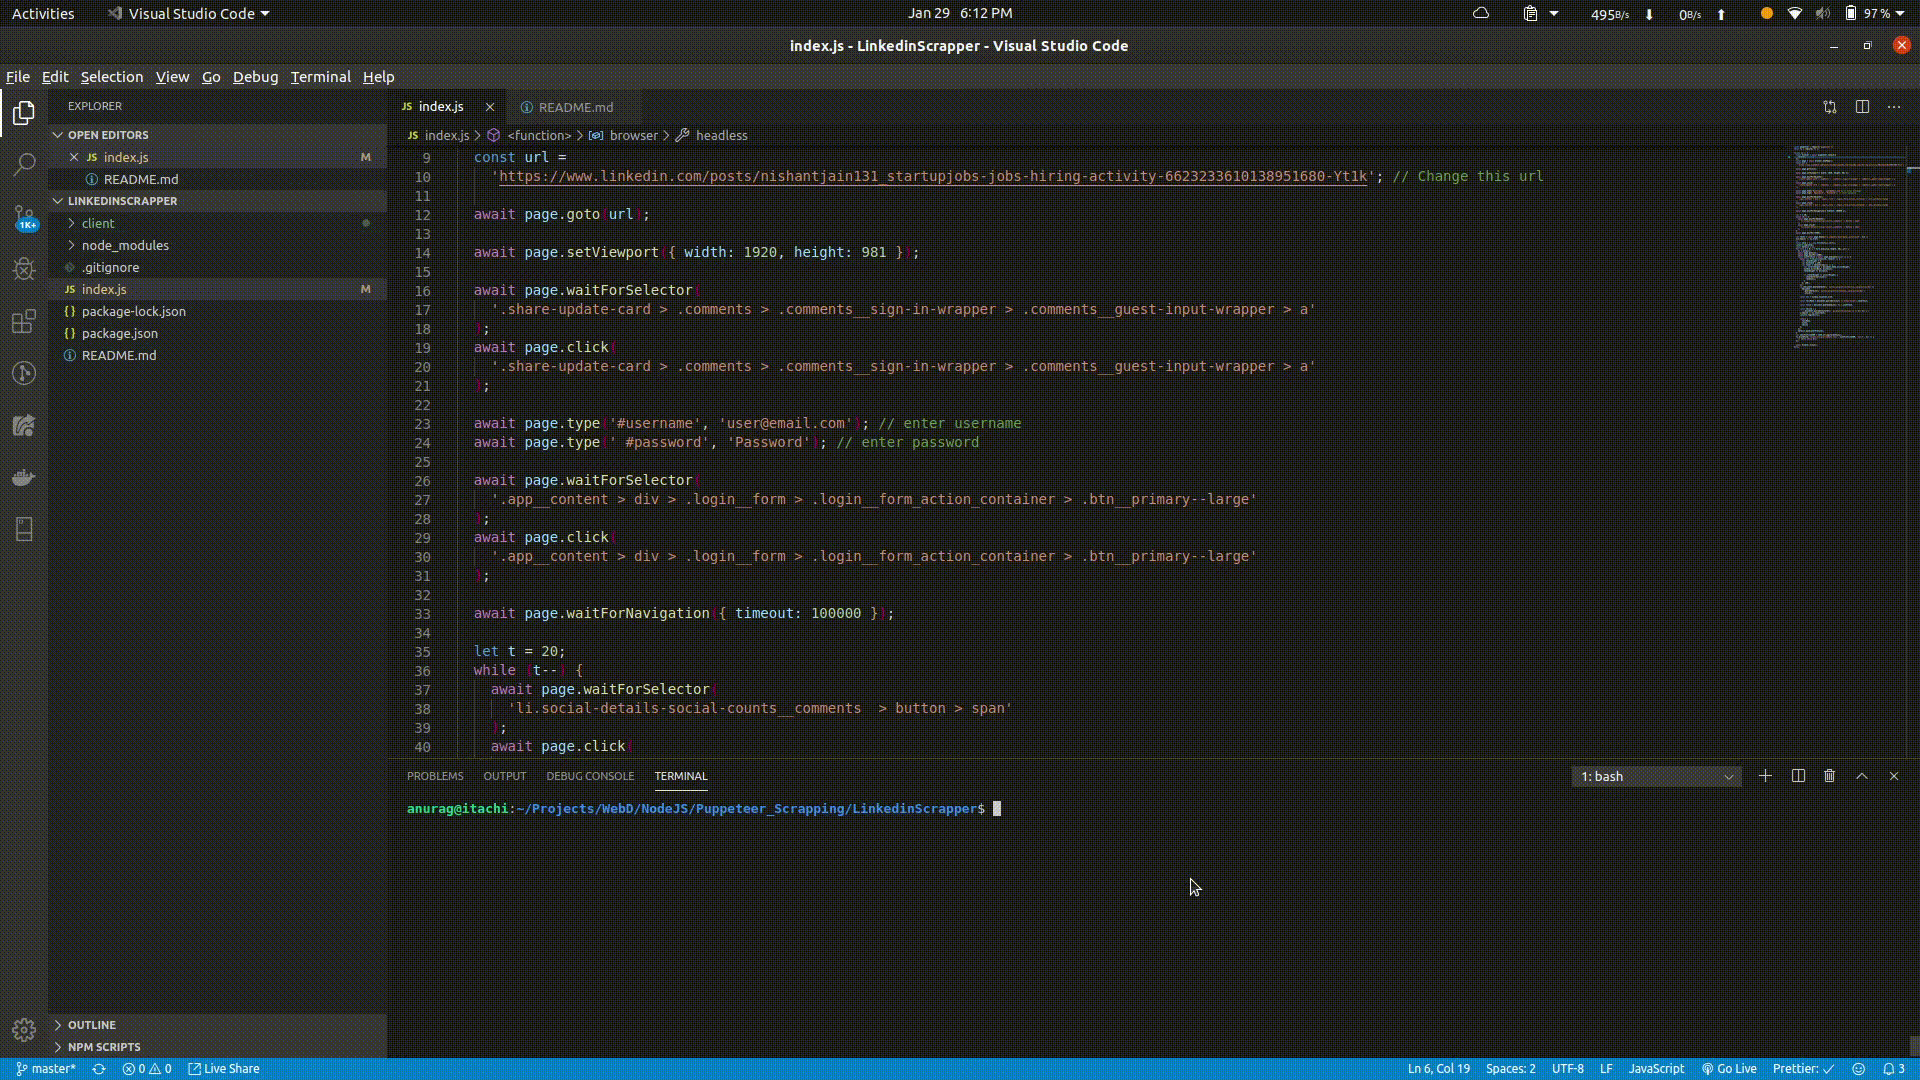The image size is (1920, 1080).
Task: Split the editor to the right
Action: pyautogui.click(x=1862, y=107)
